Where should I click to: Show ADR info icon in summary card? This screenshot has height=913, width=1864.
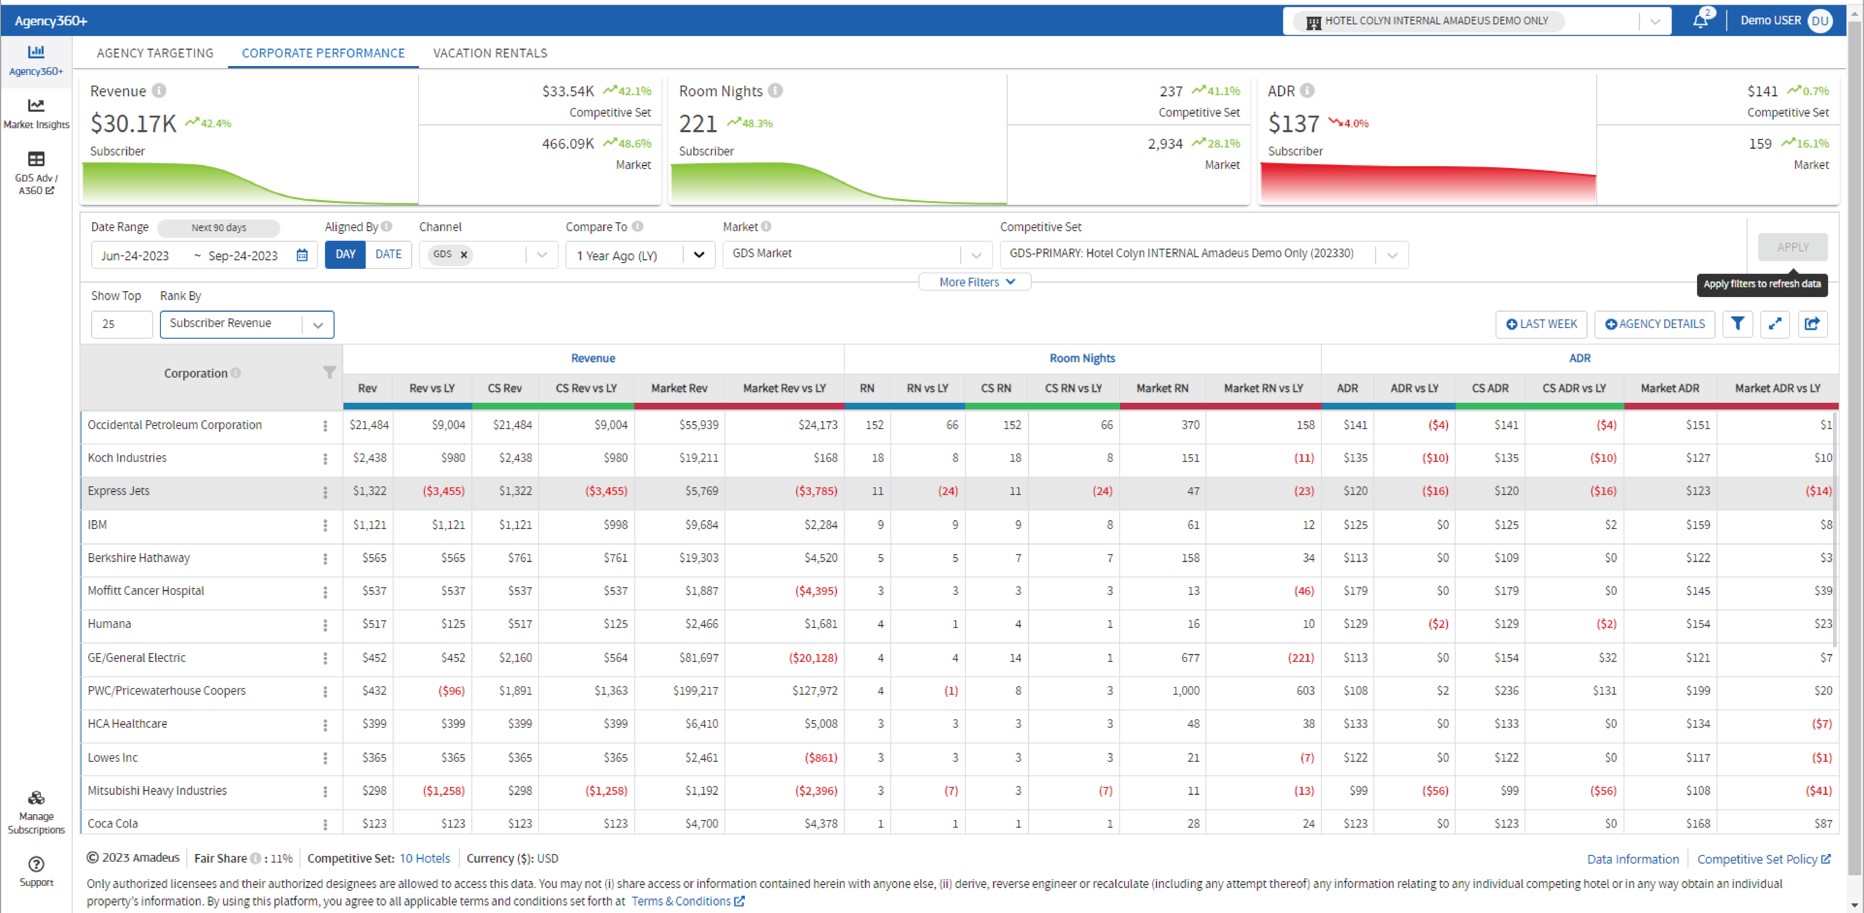click(x=1307, y=91)
